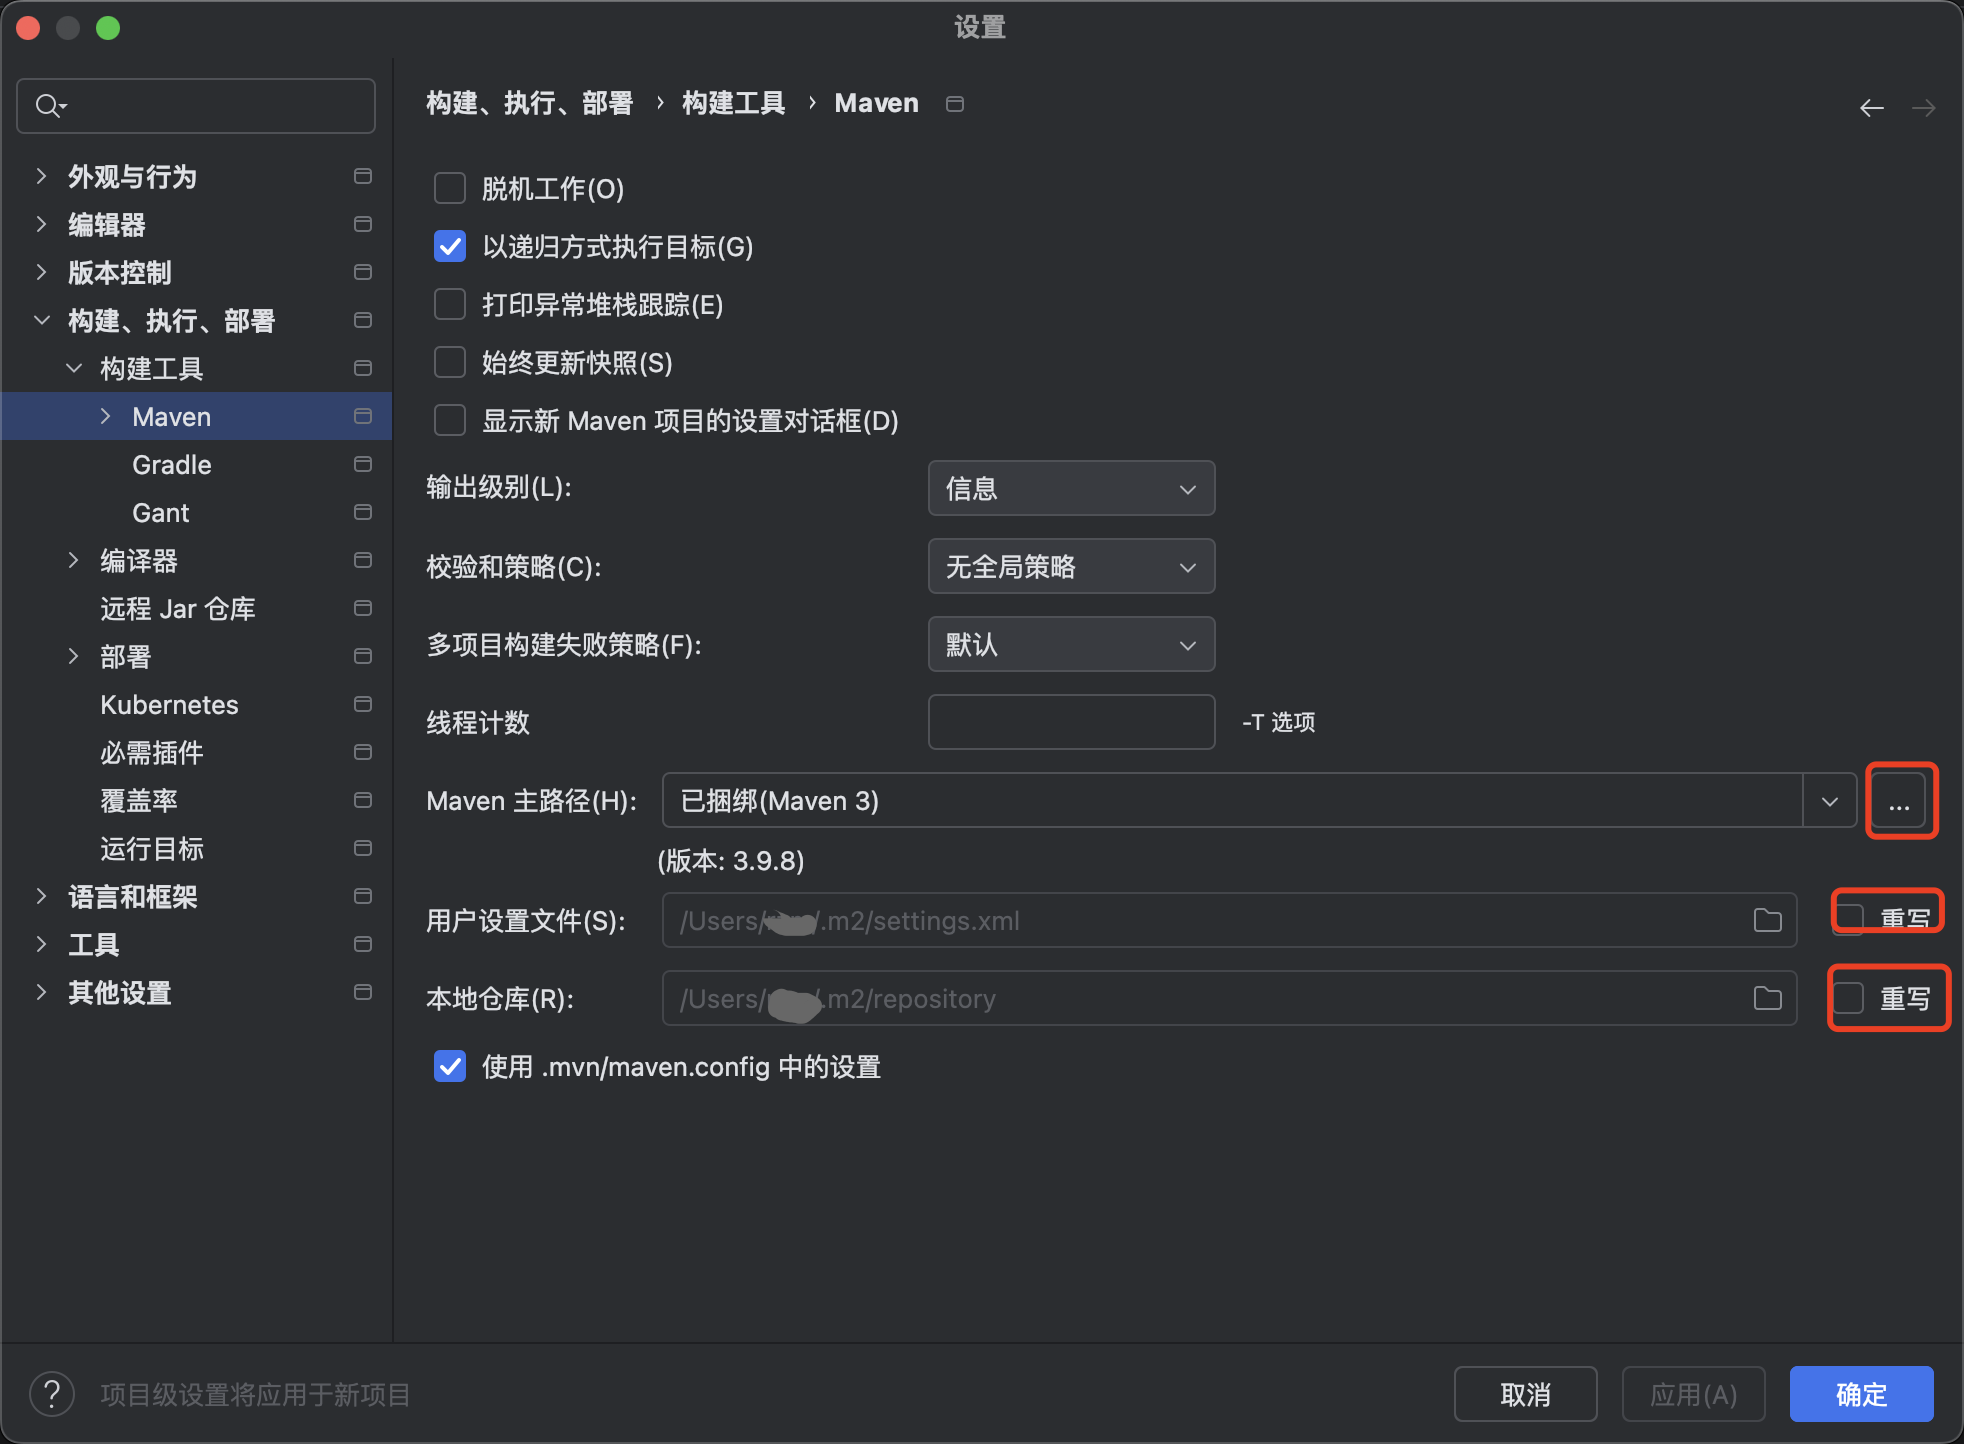This screenshot has width=1964, height=1444.
Task: Collapse 构建、执行、部署 tree node
Action: point(41,320)
